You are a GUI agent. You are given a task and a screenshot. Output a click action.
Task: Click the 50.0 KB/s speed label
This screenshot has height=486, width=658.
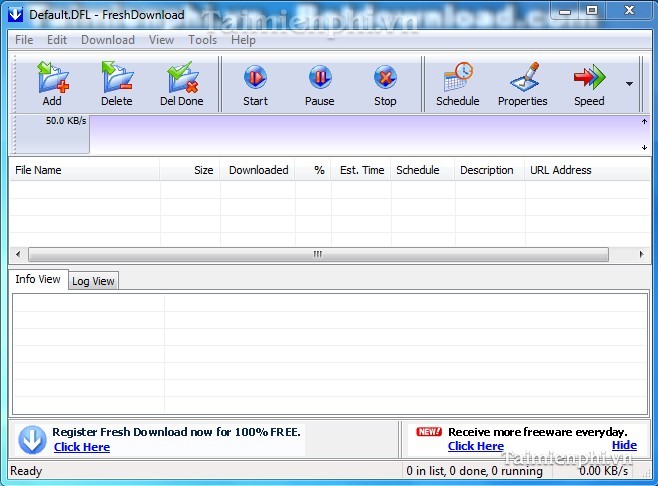coord(66,121)
